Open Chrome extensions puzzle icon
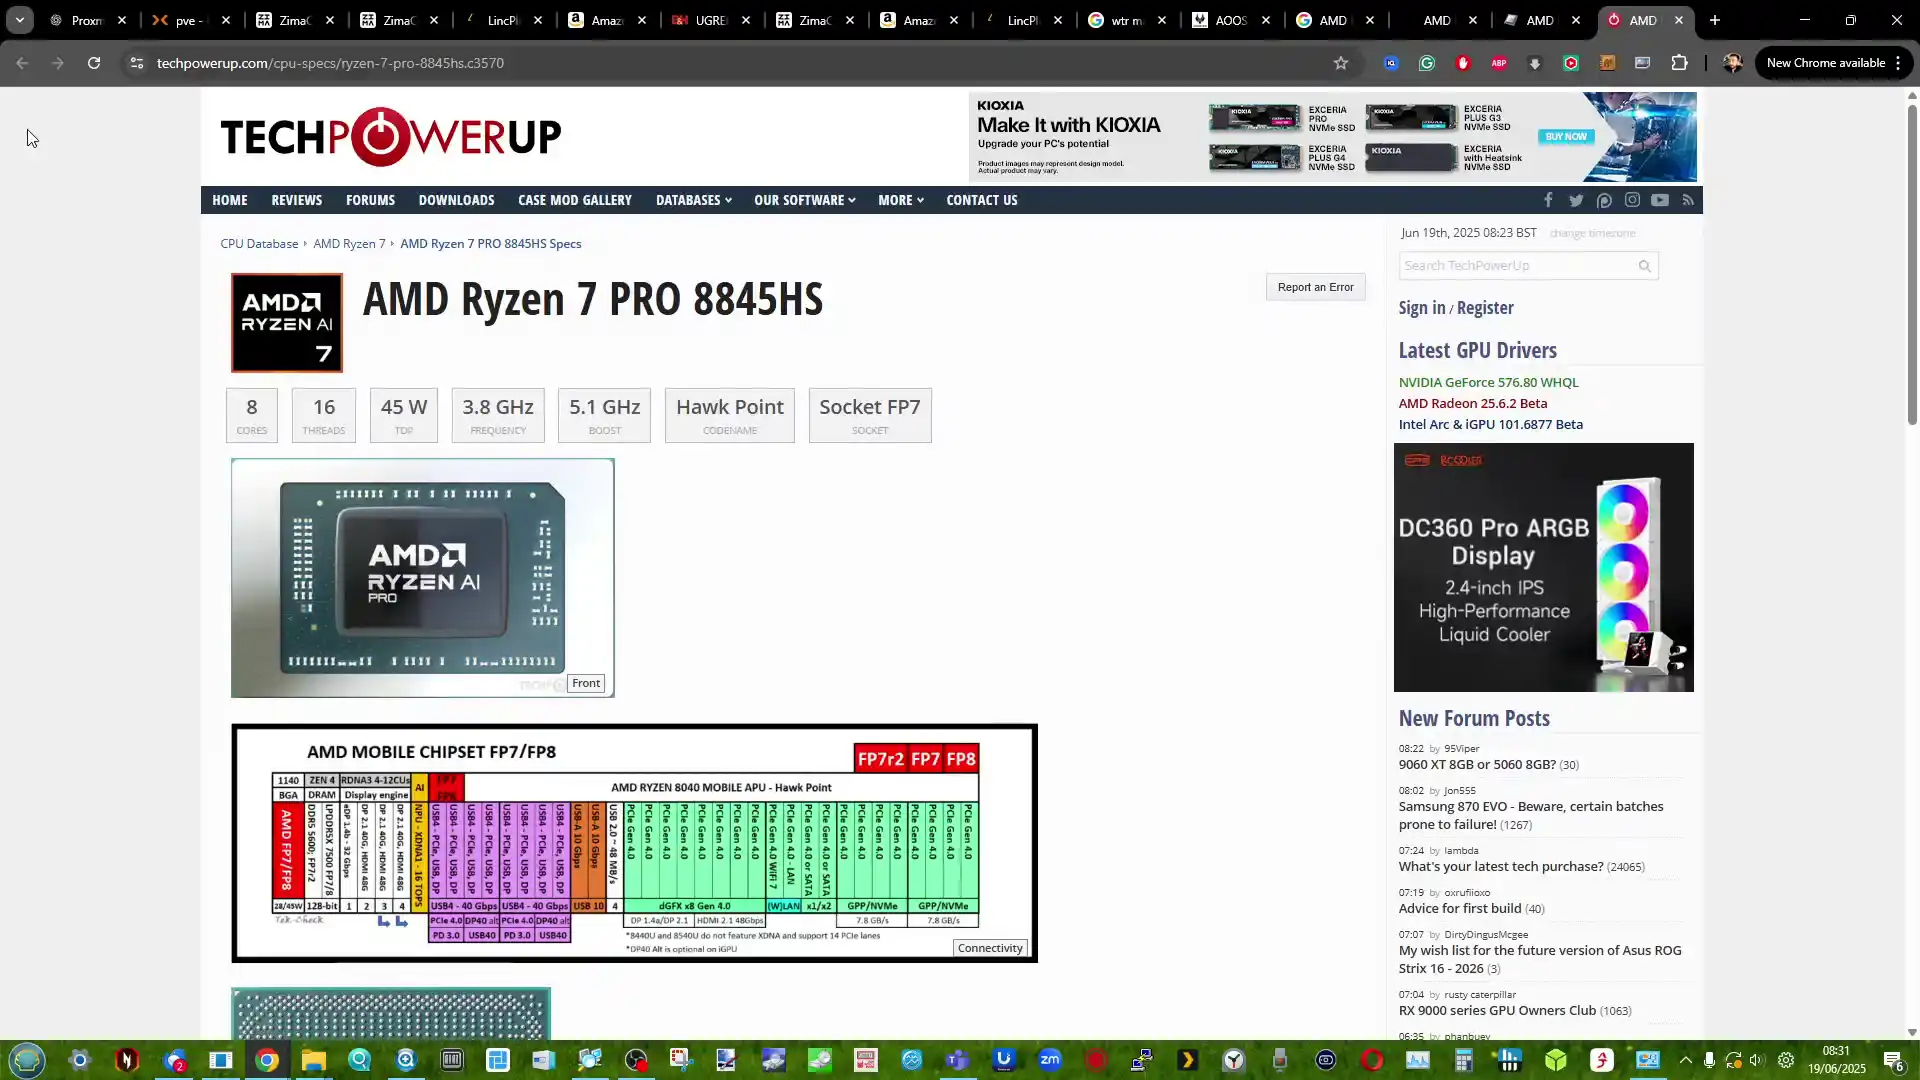 [x=1679, y=63]
